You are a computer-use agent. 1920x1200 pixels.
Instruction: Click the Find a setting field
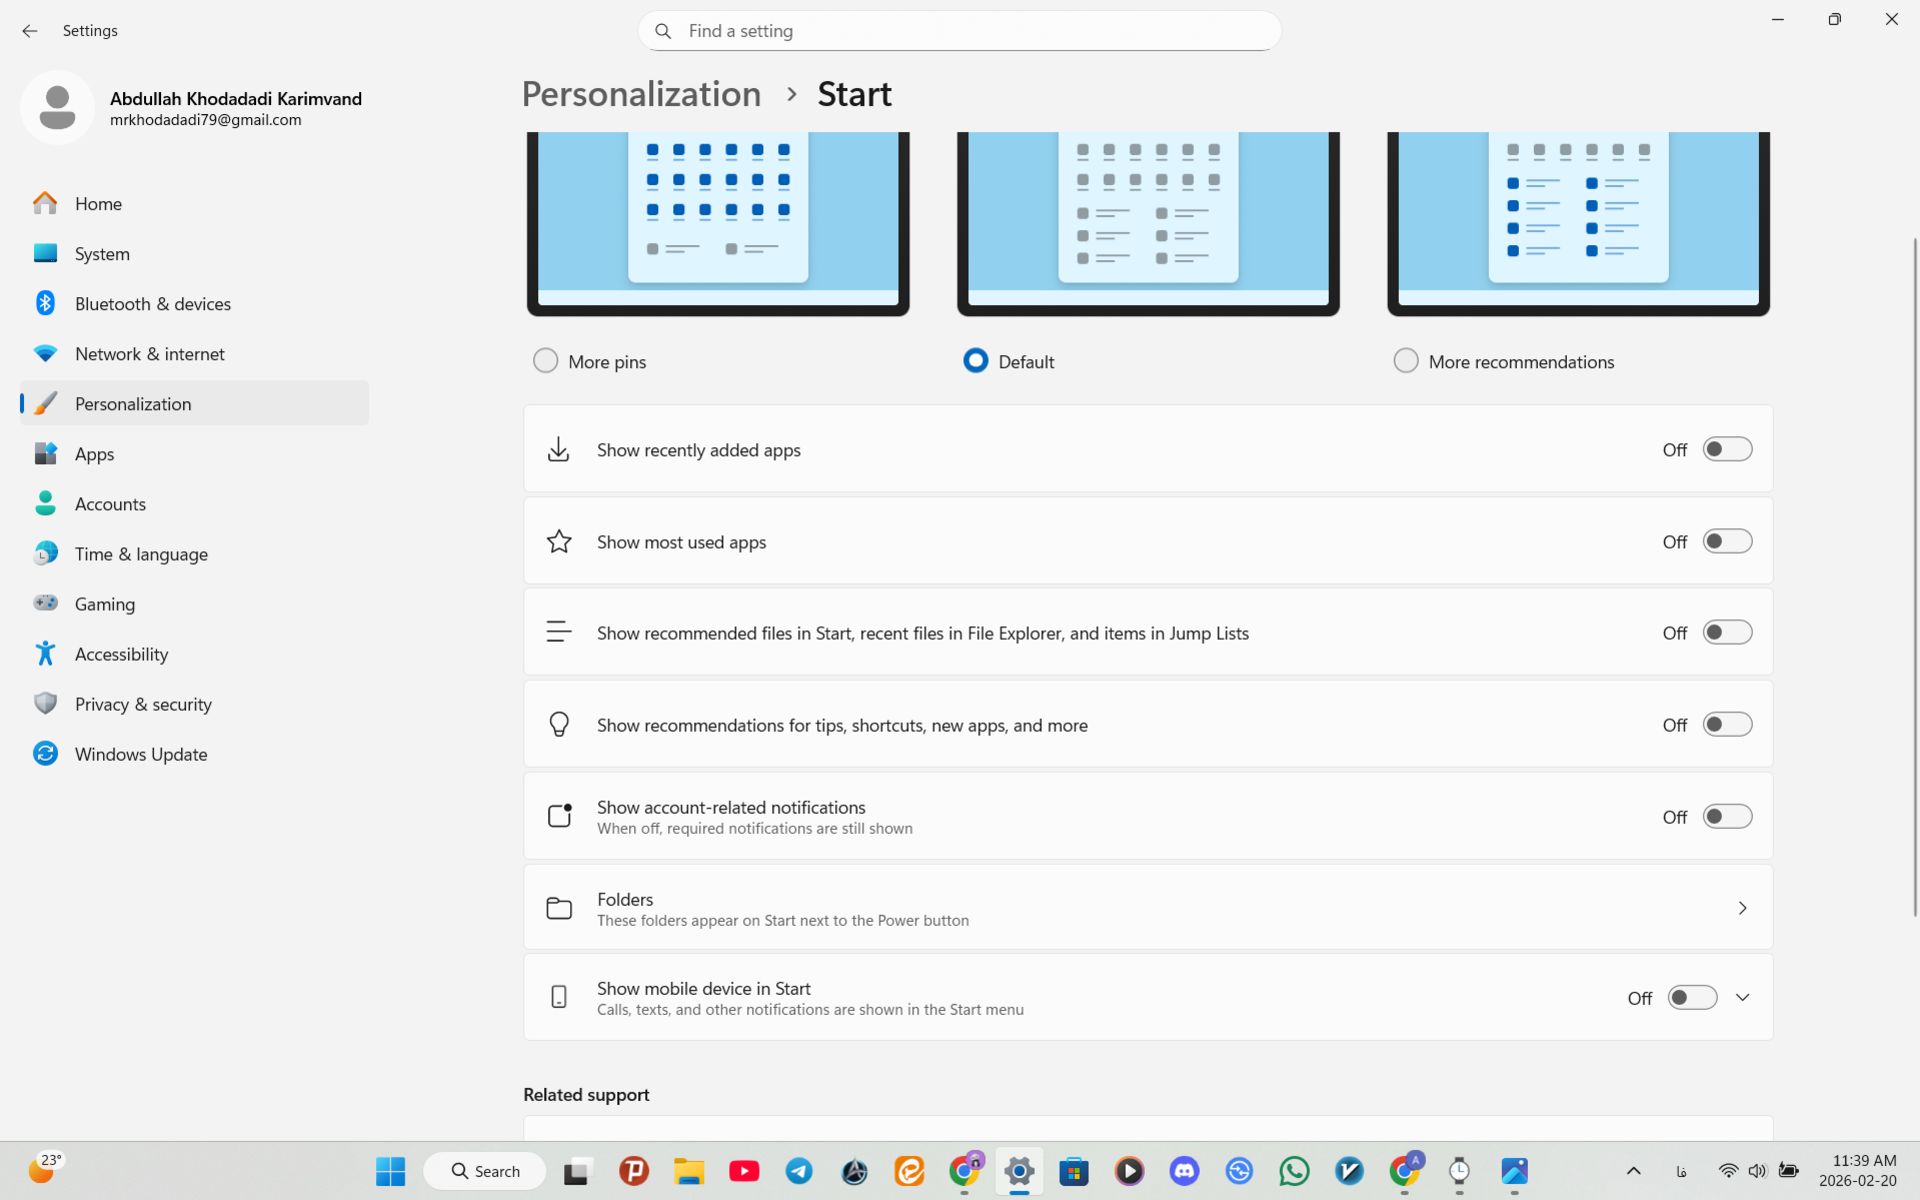960,31
